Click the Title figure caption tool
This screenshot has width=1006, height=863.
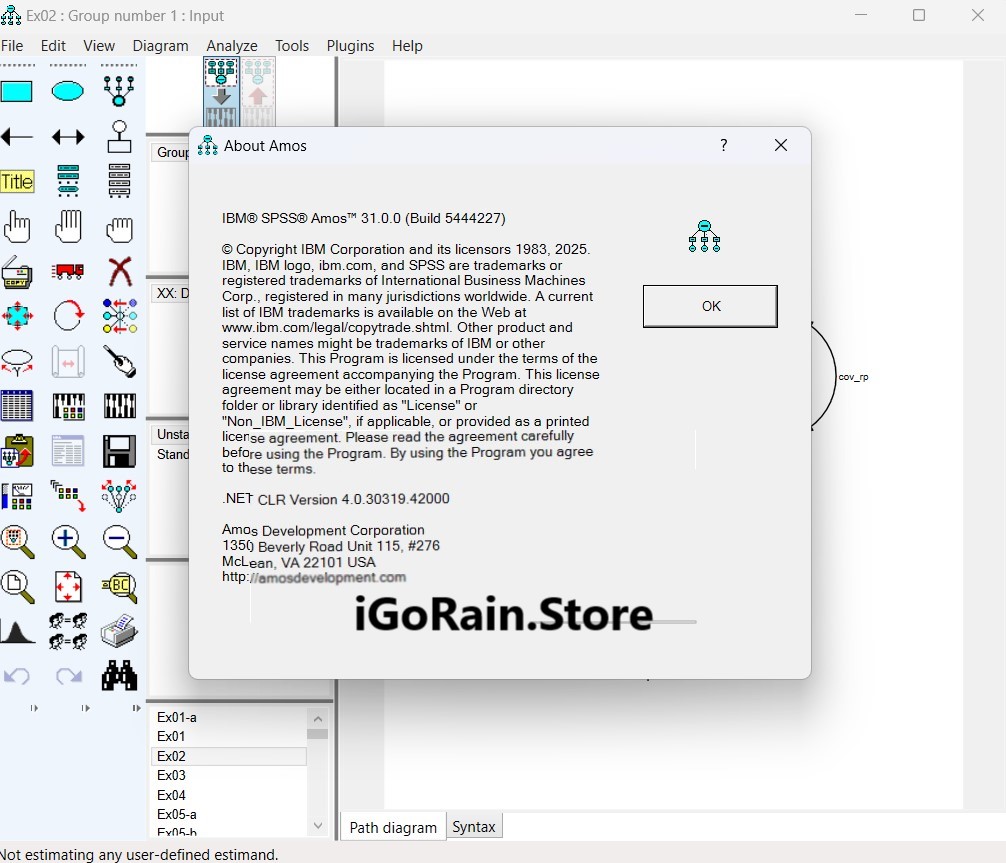pos(17,181)
